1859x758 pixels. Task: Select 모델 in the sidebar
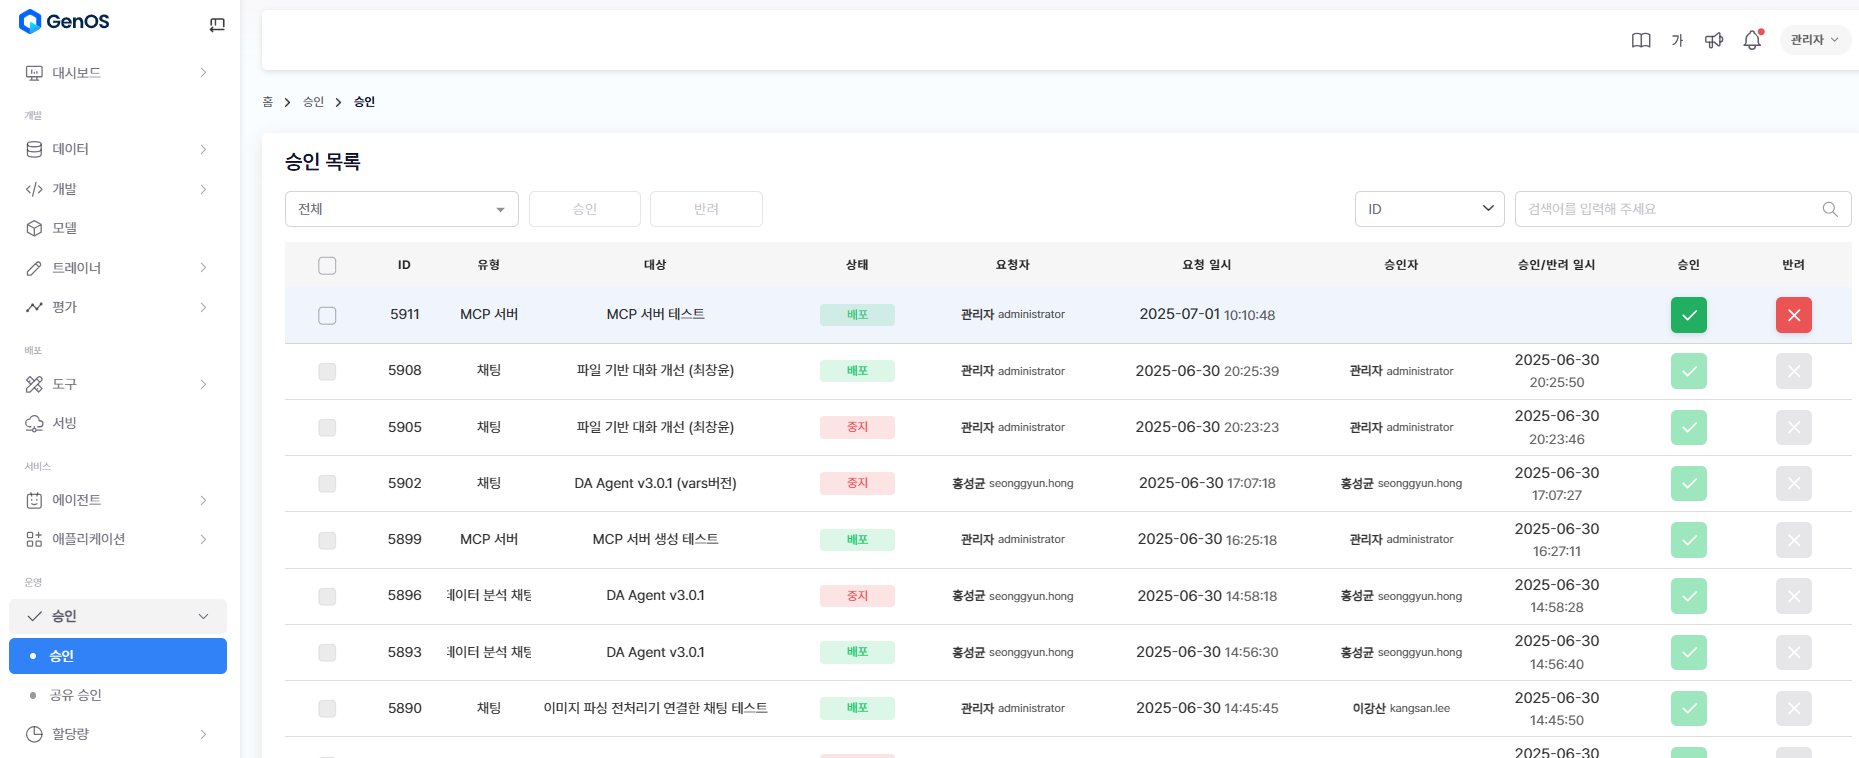65,228
